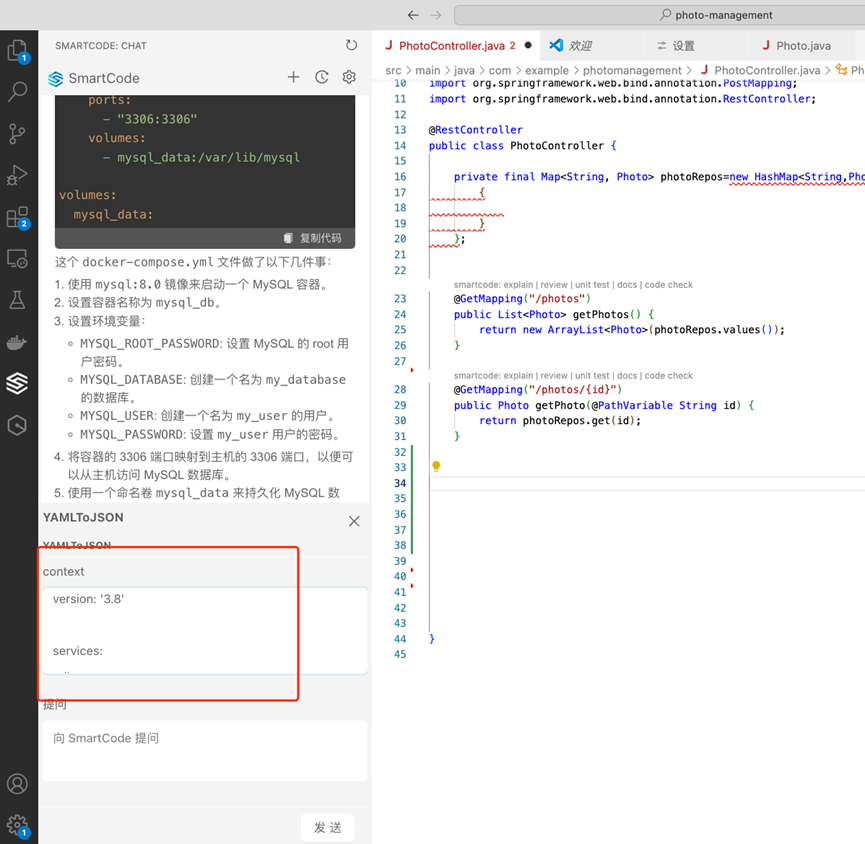This screenshot has width=865, height=844.
Task: Select example in the breadcrumb
Action: point(547,70)
